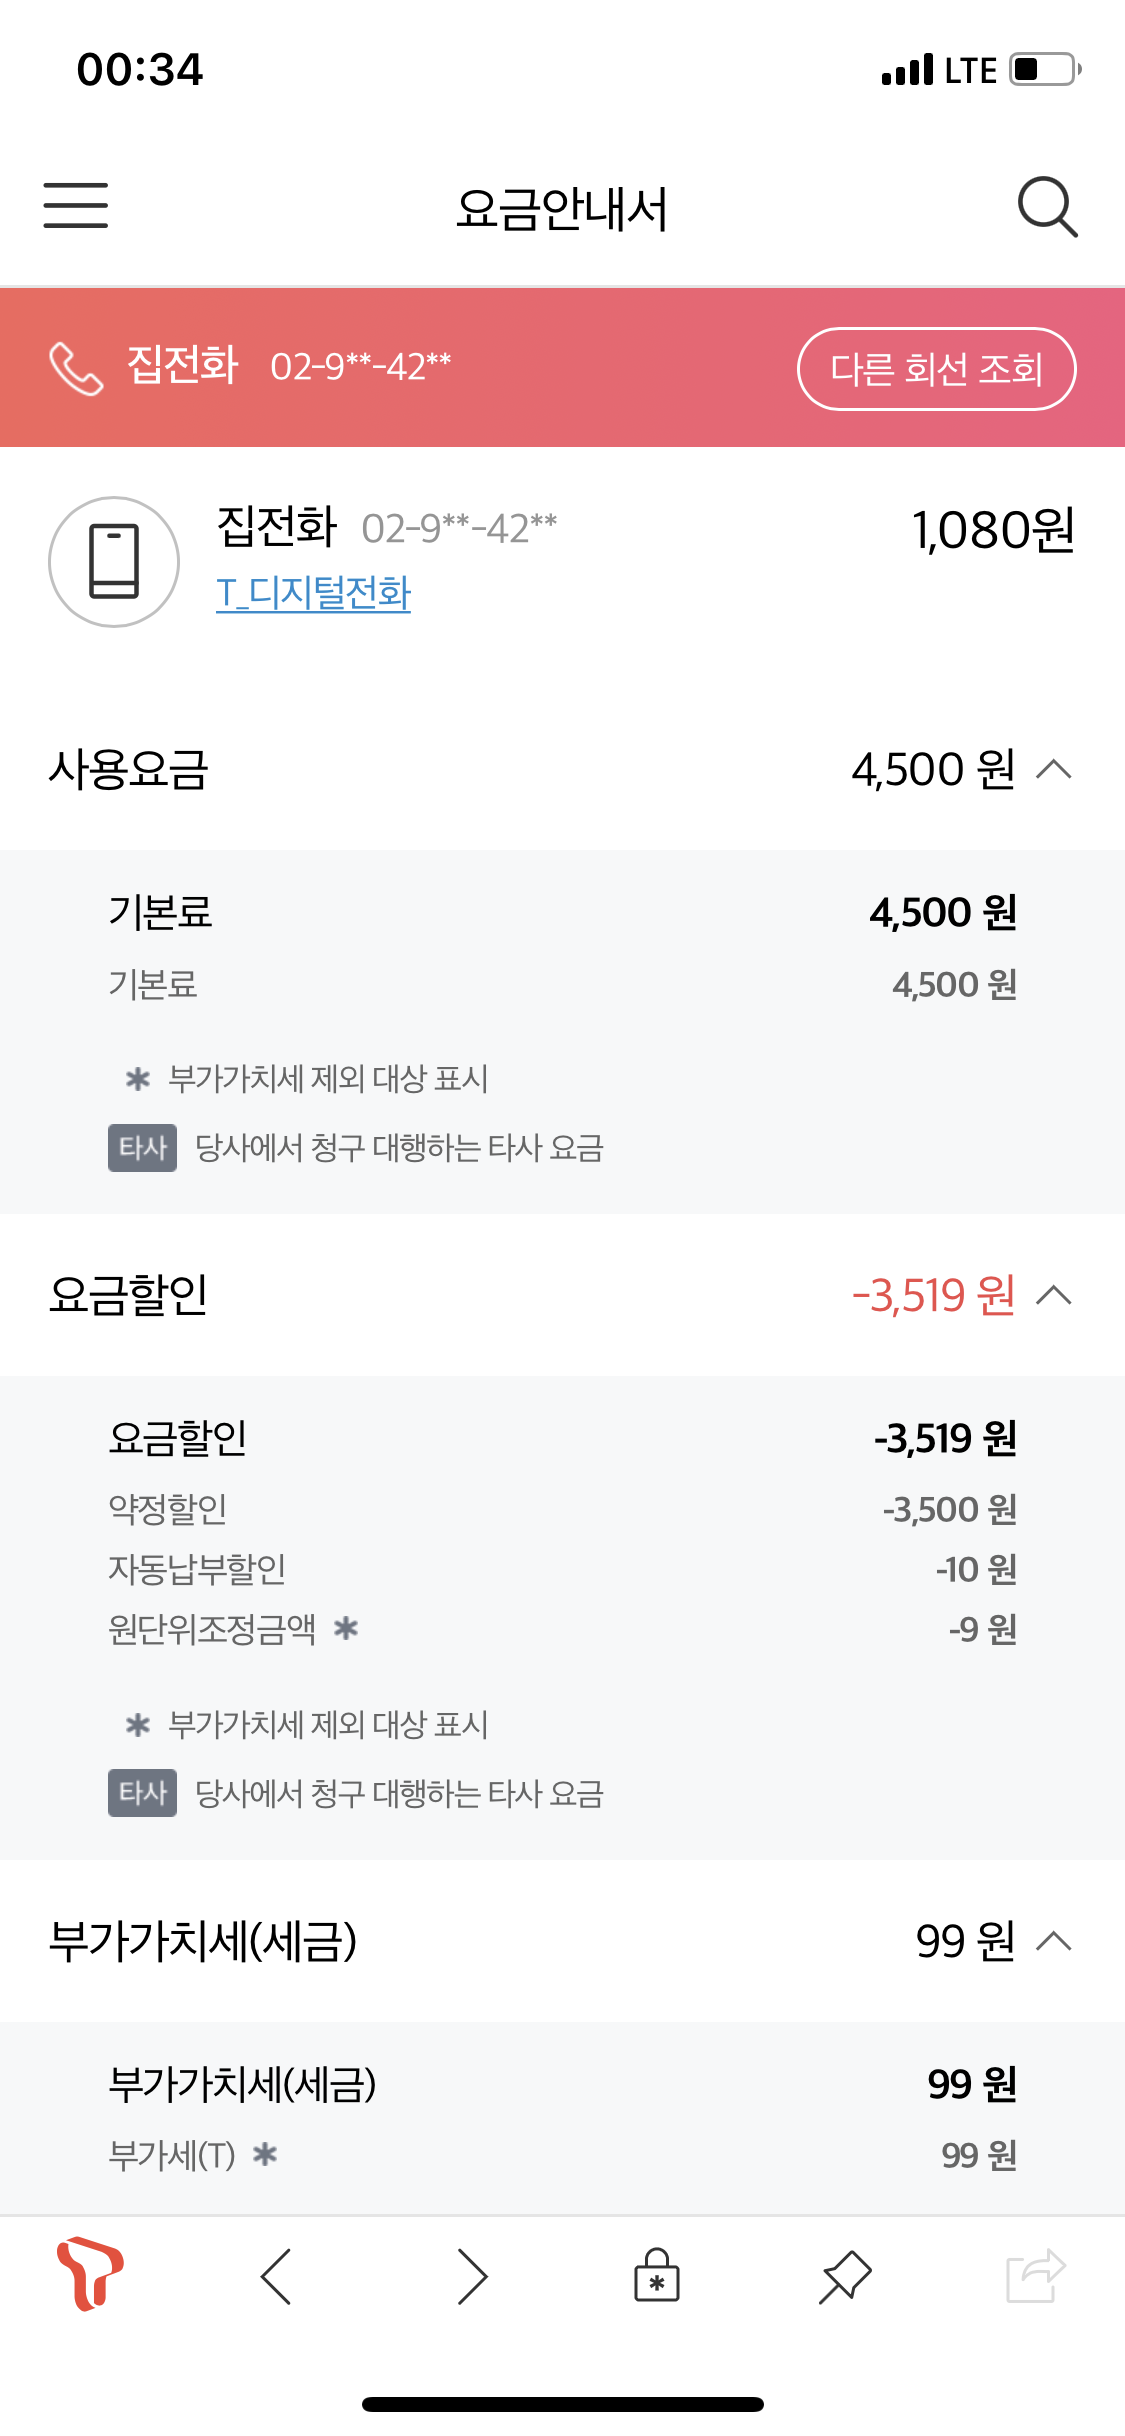Go forward with right arrow icon

point(471,2277)
